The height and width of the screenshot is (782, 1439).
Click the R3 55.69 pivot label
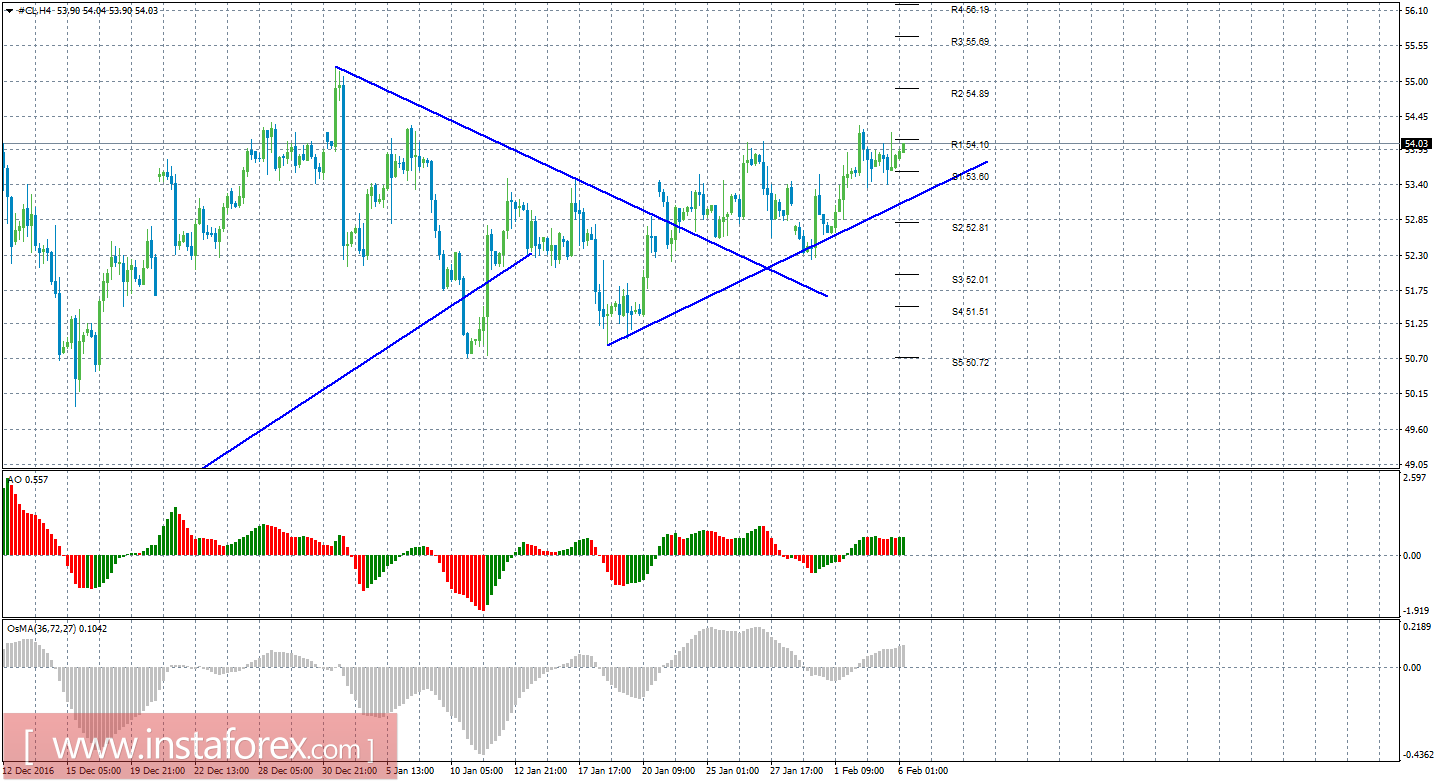point(970,42)
